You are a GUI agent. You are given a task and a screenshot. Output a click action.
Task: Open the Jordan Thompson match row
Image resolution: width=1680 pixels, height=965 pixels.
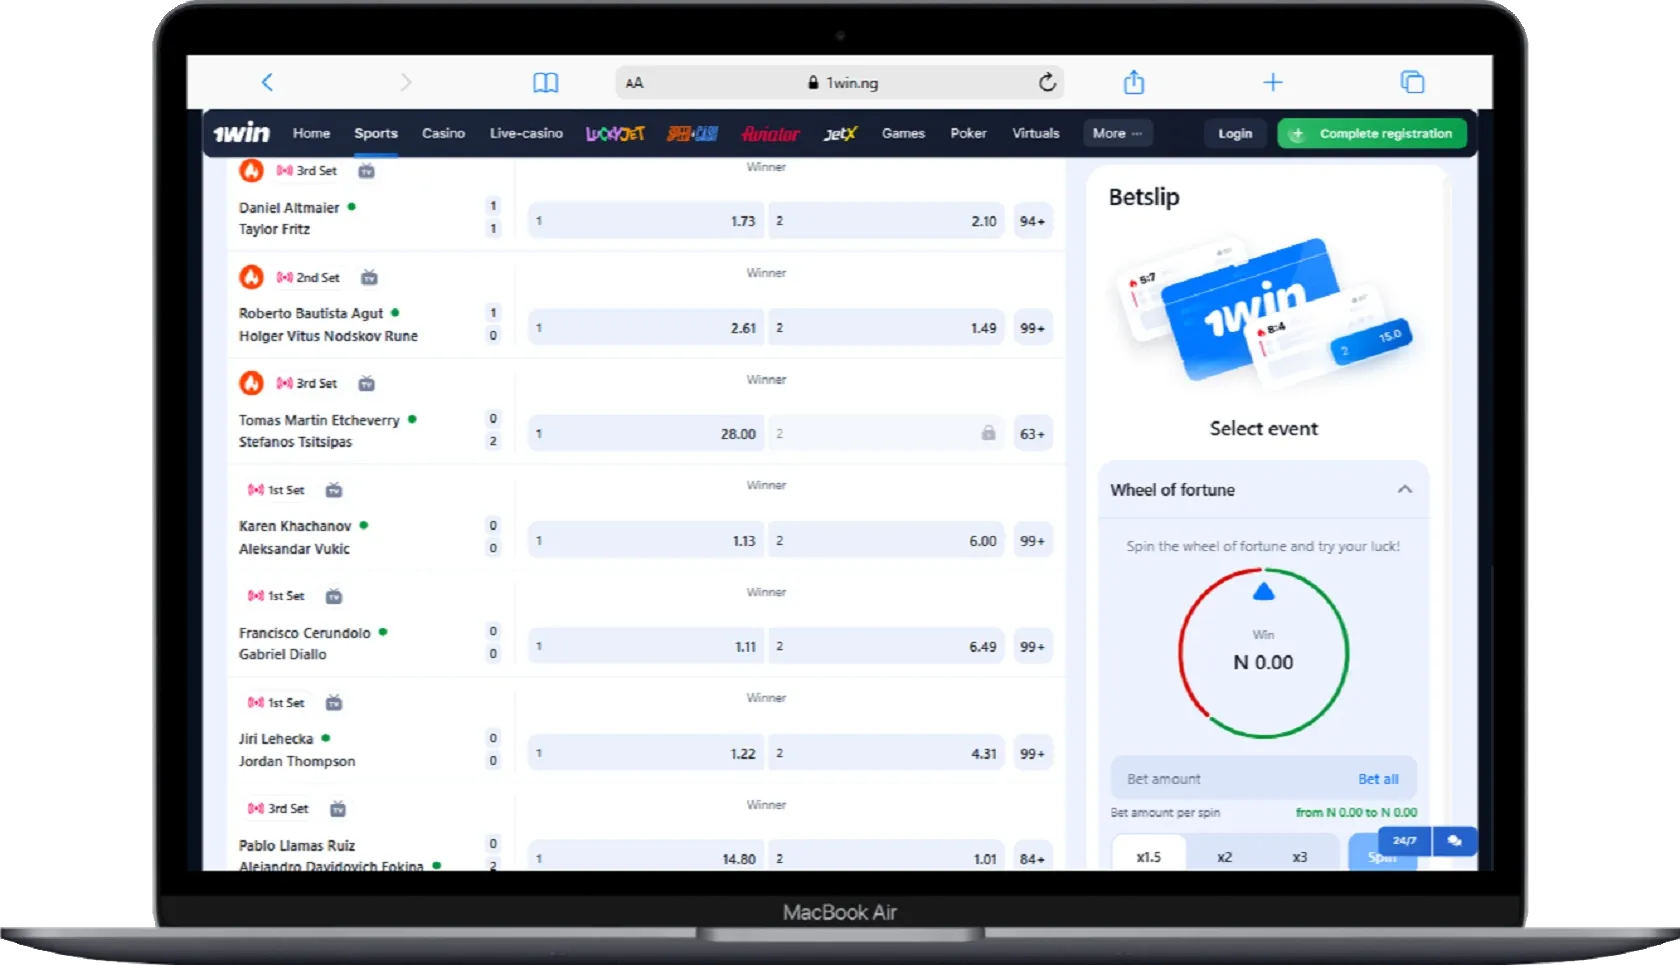point(297,761)
